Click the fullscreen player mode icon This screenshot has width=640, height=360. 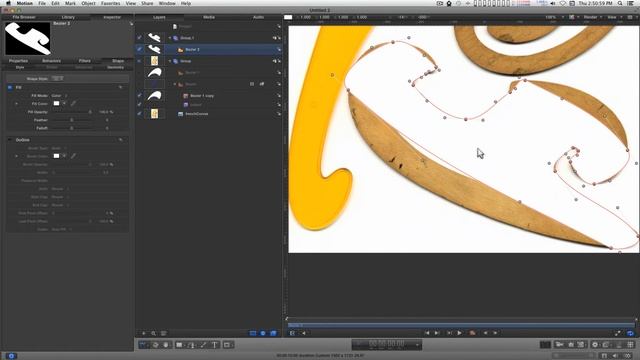pyautogui.click(x=618, y=333)
